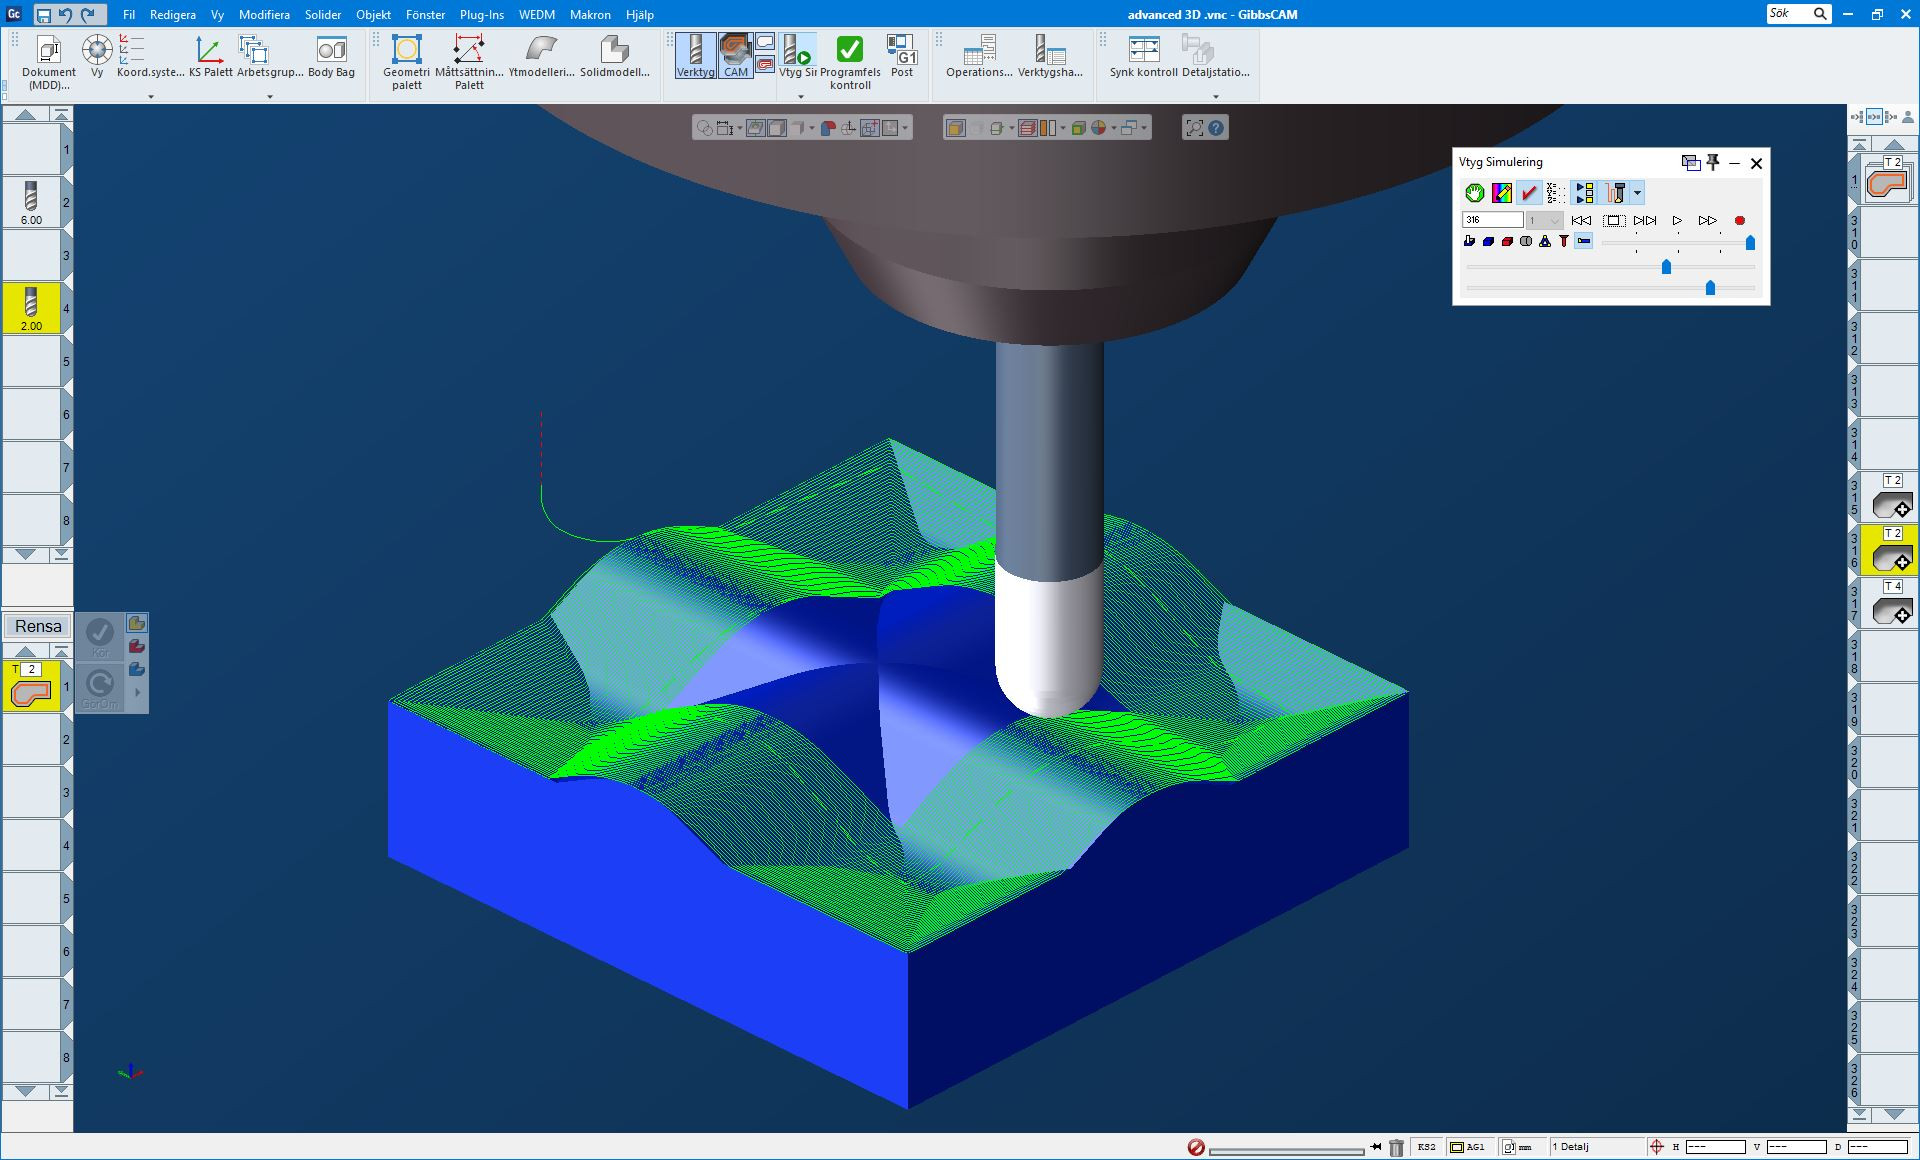The height and width of the screenshot is (1160, 1920).
Task: Click the Post G1 icon
Action: tap(902, 56)
